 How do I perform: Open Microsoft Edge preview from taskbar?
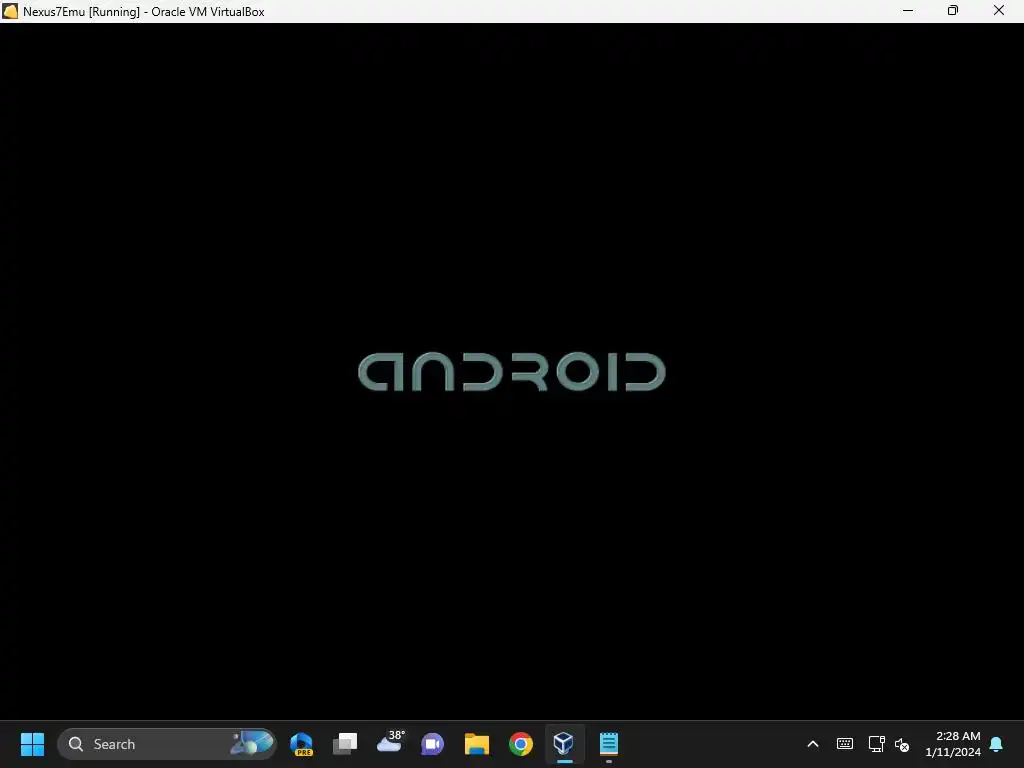click(x=301, y=744)
